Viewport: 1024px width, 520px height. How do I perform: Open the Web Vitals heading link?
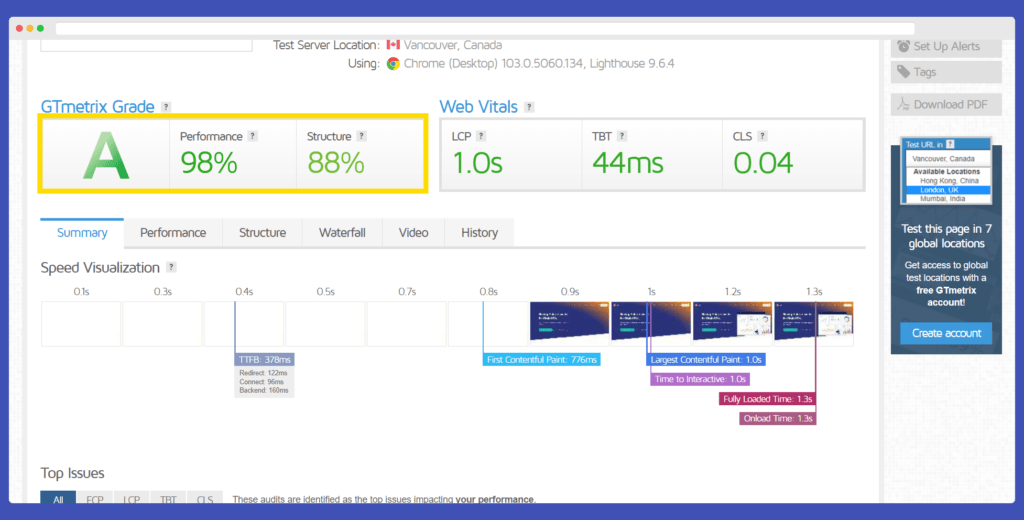478,106
